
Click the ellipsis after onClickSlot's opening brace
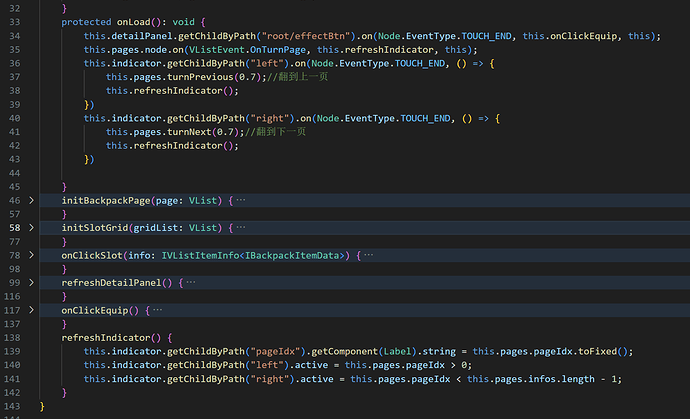pos(369,255)
